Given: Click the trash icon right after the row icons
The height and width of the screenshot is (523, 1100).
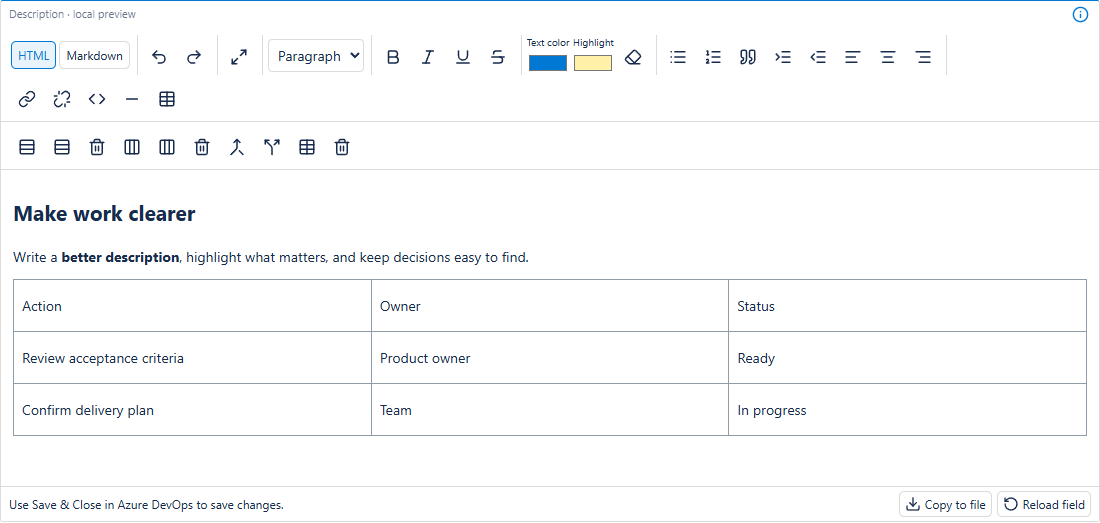Looking at the screenshot, I should click(x=97, y=147).
